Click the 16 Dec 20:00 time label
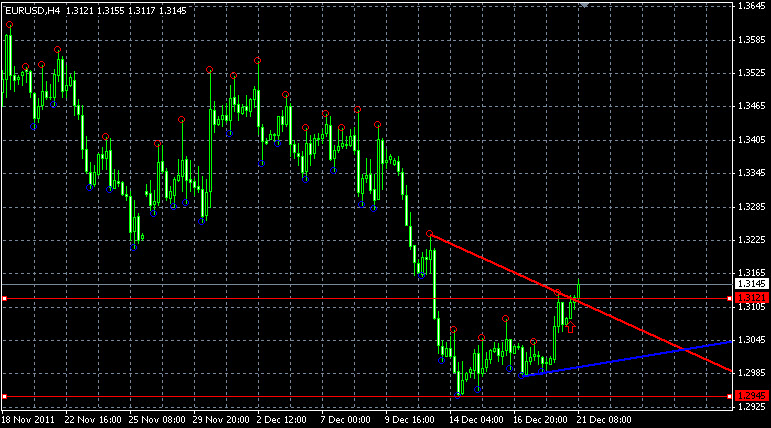Viewport: 771px width, 428px height. 541,420
